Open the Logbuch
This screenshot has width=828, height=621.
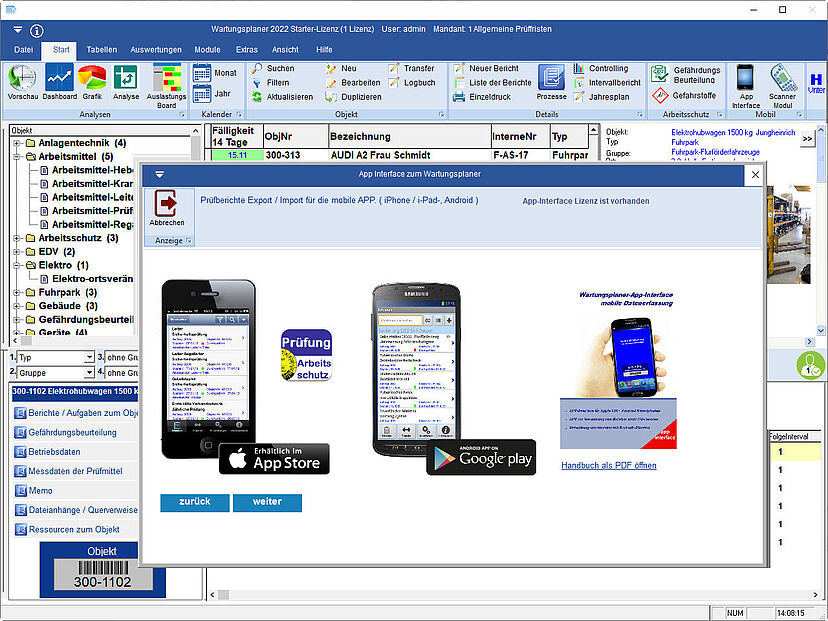click(412, 82)
